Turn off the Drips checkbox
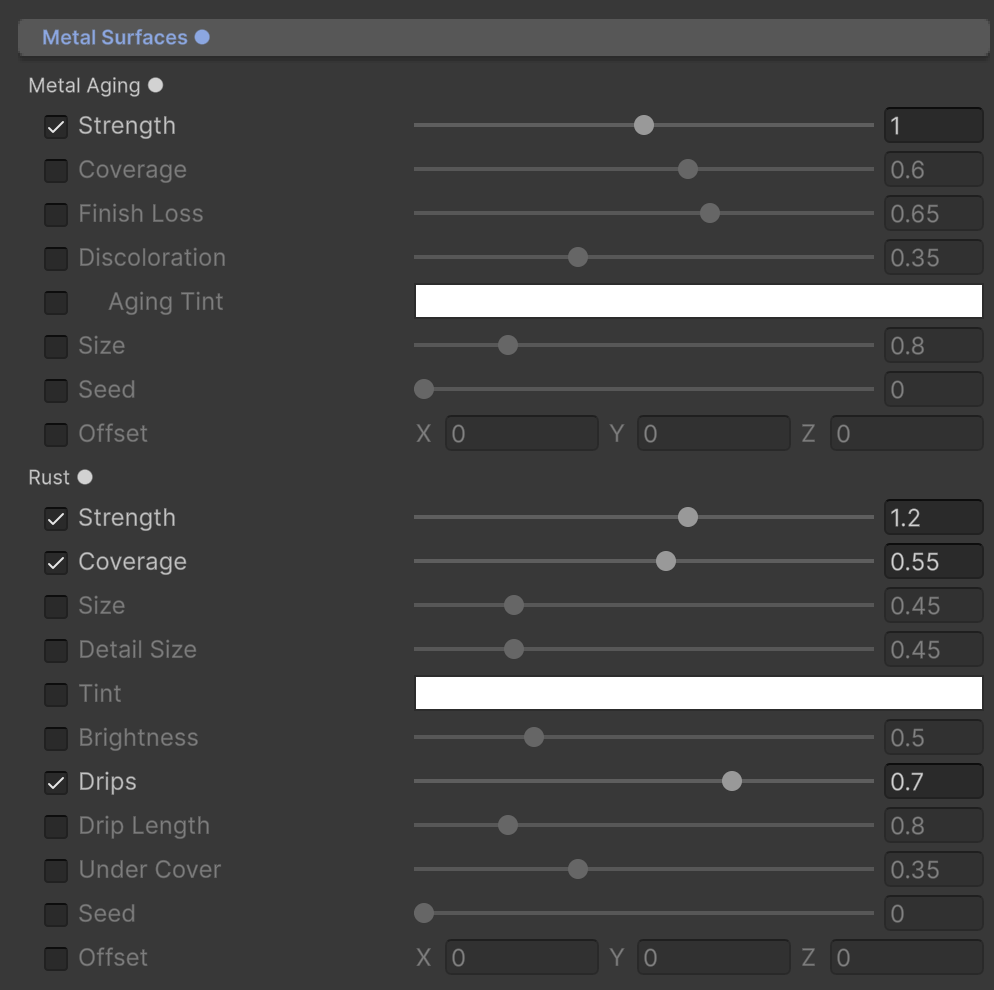Viewport: 994px width, 990px height. 56,782
